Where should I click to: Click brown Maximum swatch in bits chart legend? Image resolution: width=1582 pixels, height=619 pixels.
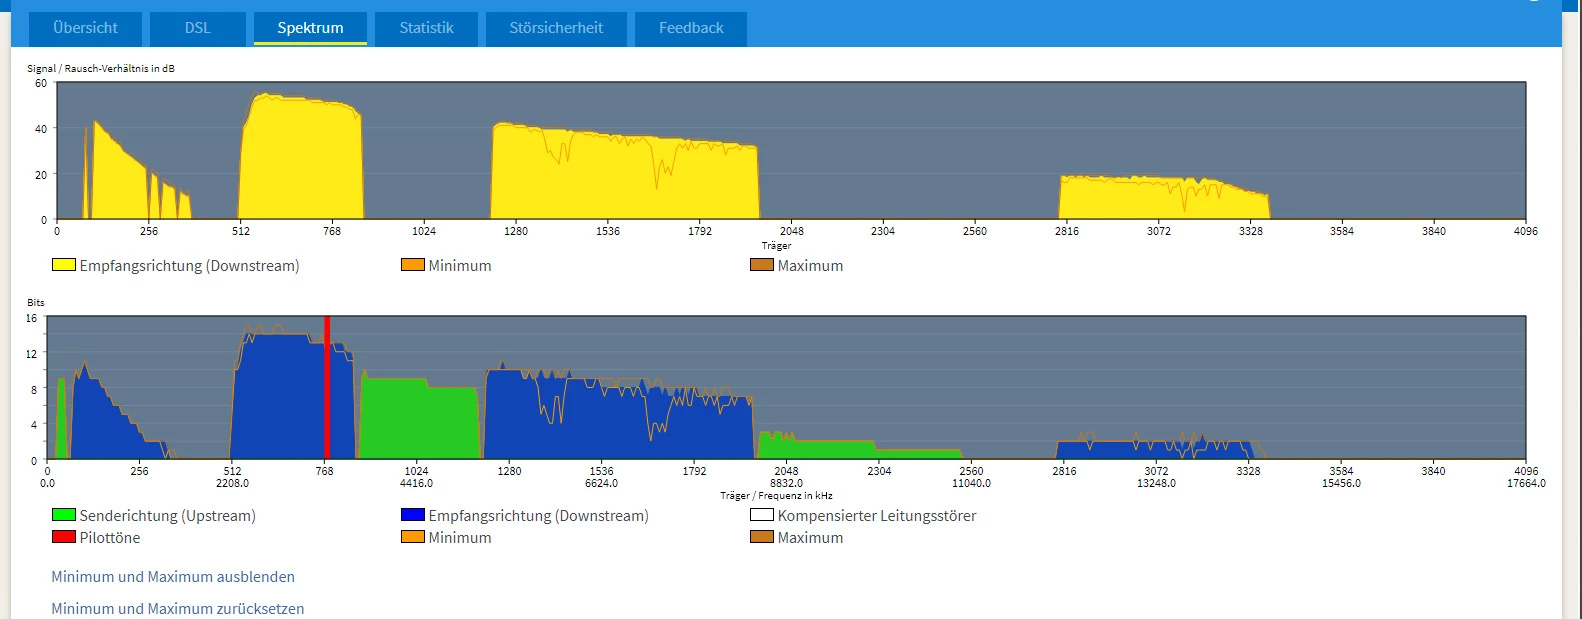point(762,537)
